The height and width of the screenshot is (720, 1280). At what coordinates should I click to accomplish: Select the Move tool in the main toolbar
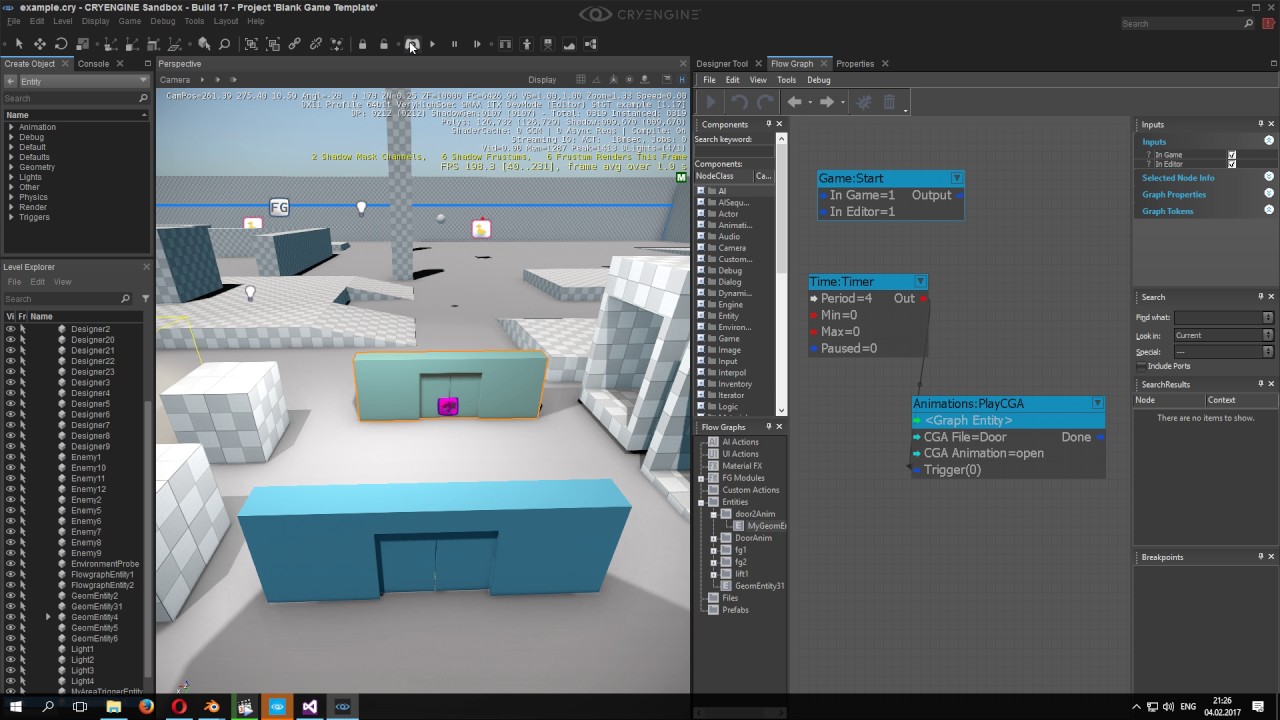coord(40,44)
